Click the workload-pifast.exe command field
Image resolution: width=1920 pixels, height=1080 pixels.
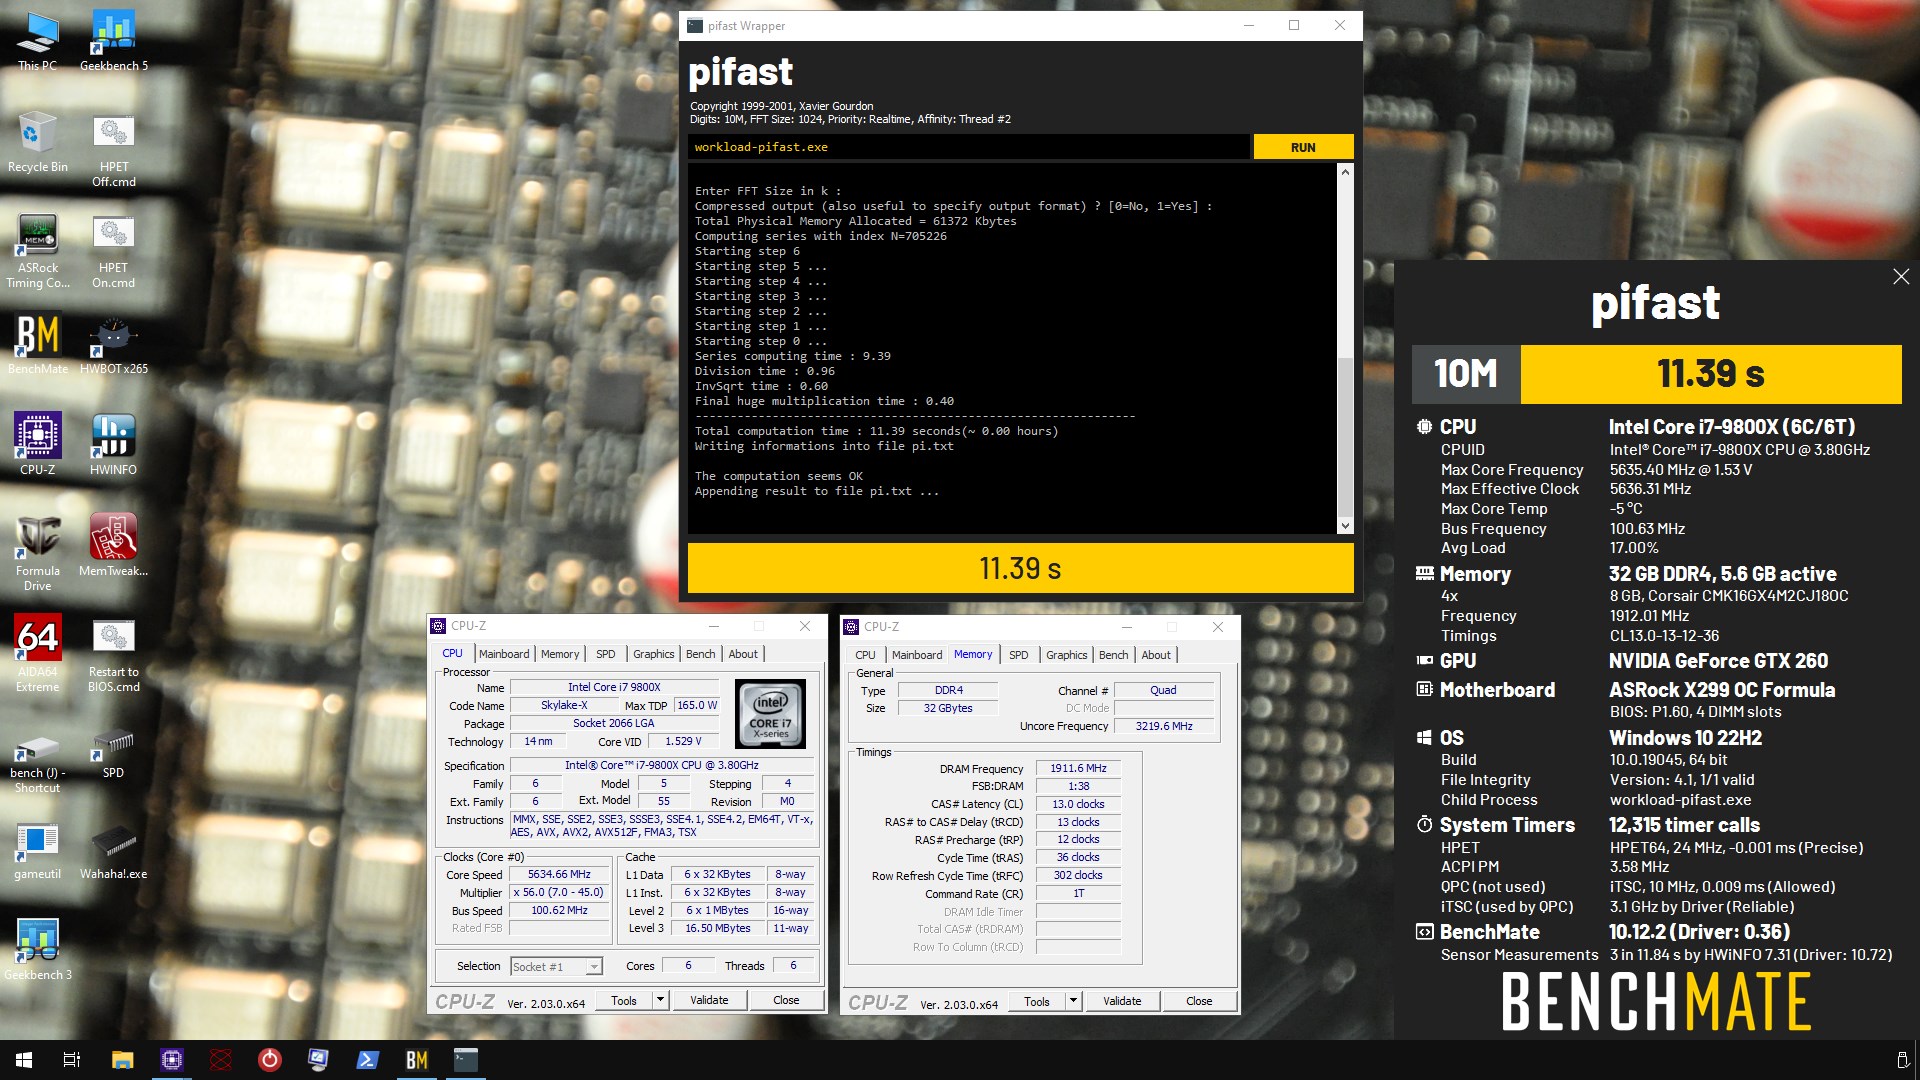[968, 147]
